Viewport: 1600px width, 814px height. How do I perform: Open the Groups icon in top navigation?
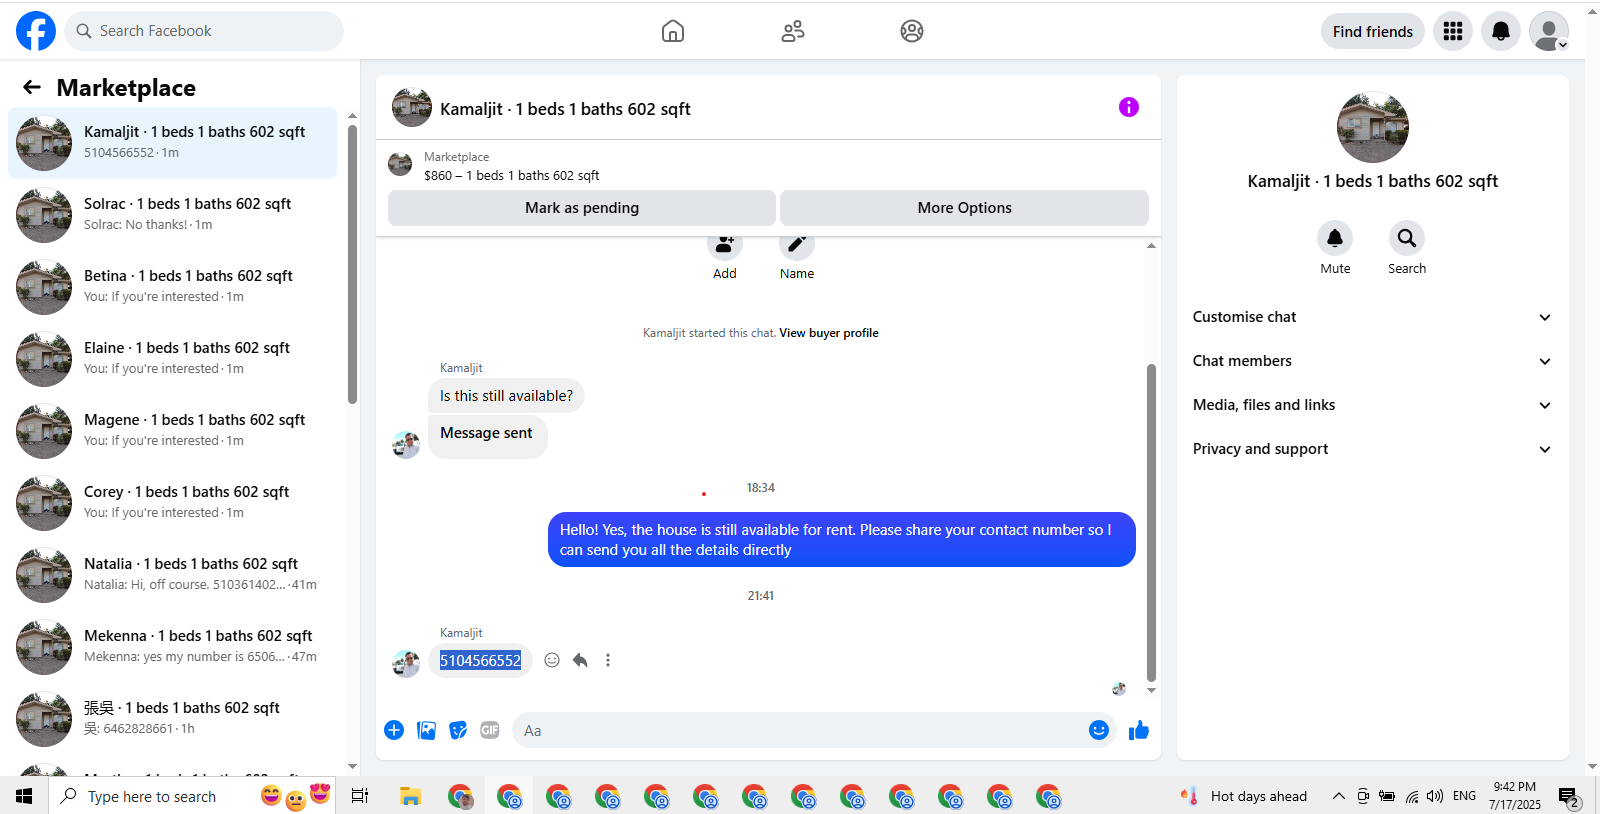(x=912, y=31)
